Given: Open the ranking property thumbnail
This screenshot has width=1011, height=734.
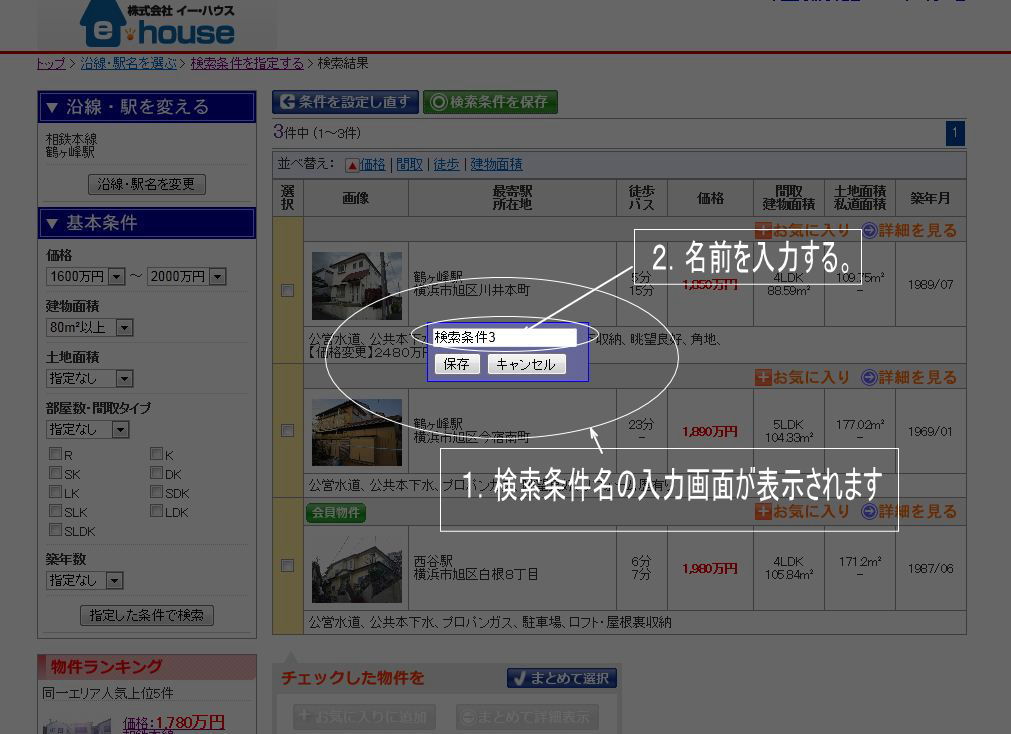Looking at the screenshot, I should pyautogui.click(x=77, y=726).
